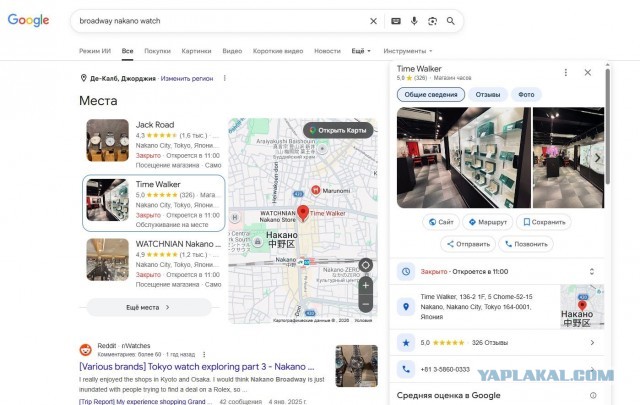
Task: Close the Time Walker details panel
Action: [587, 72]
